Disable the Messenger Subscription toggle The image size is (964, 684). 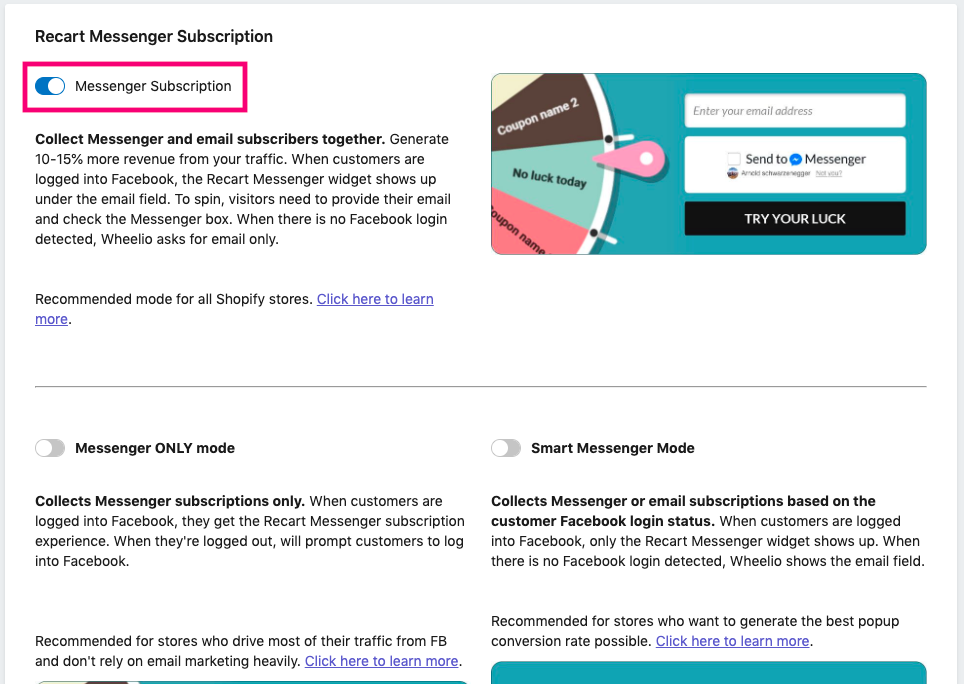coord(50,86)
